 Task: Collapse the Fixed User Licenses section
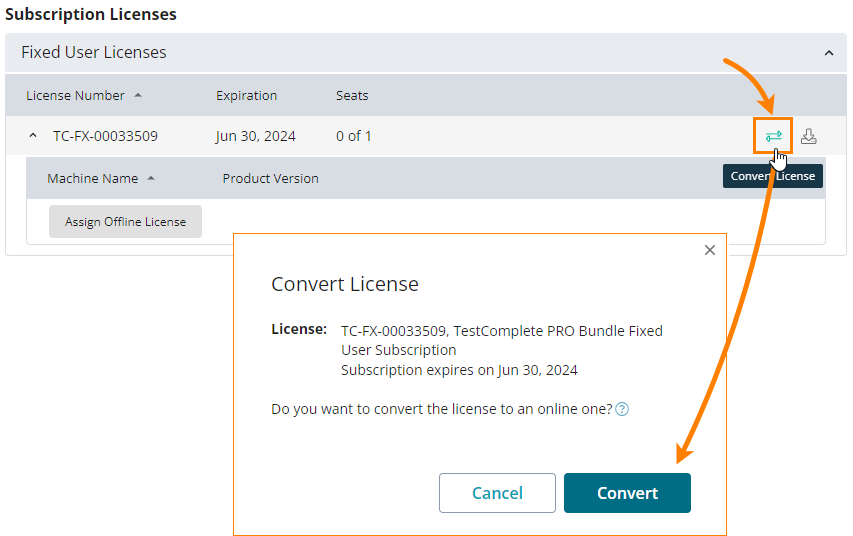829,53
